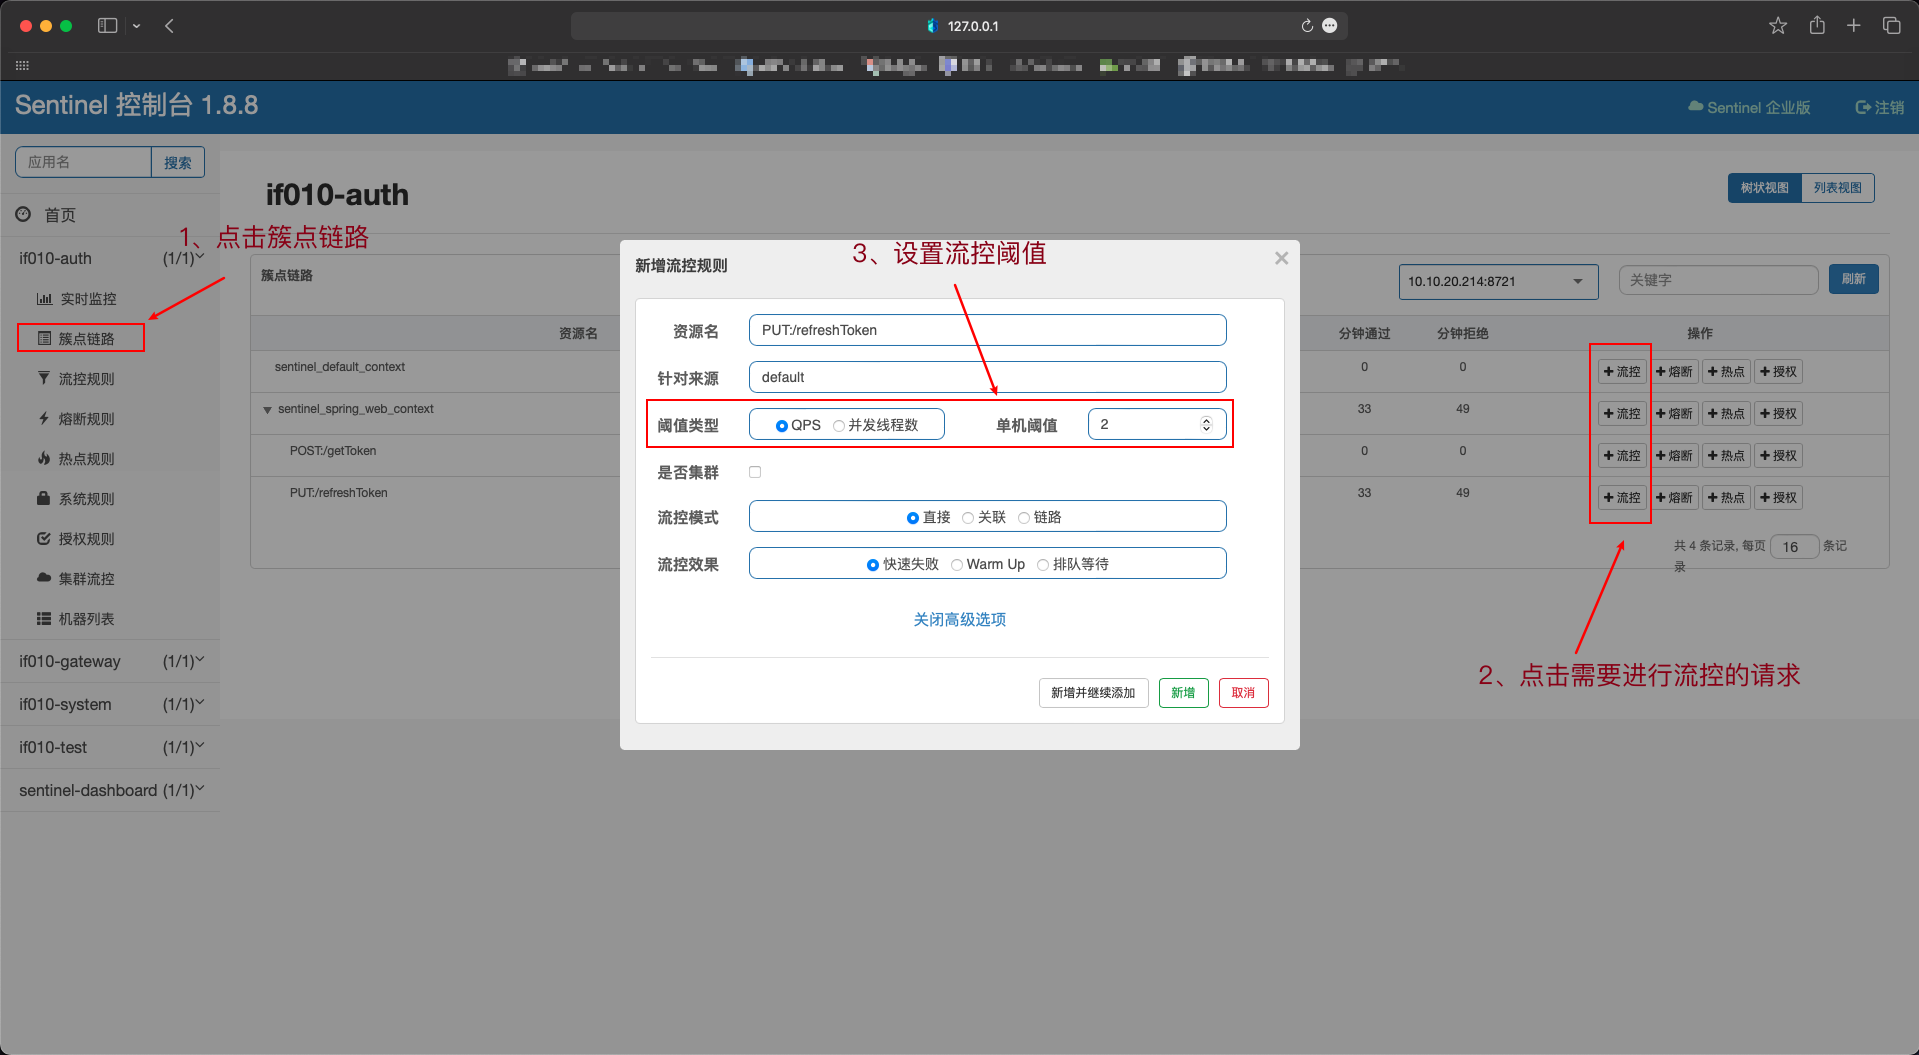Image resolution: width=1919 pixels, height=1055 pixels.
Task: Open the machine IP 10.10.20.214:8721 dropdown
Action: click(1498, 281)
